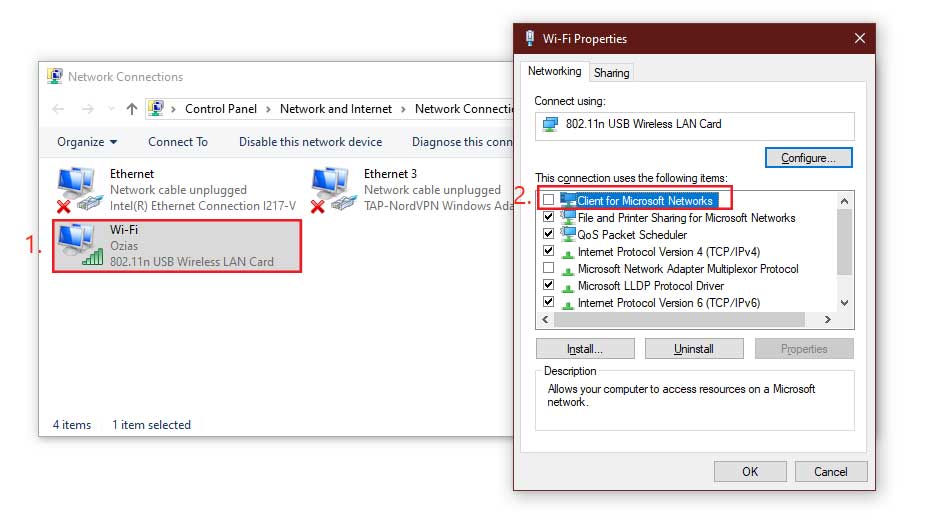Click the Uninstall button
Viewport: 936px width, 522px height.
pos(694,349)
